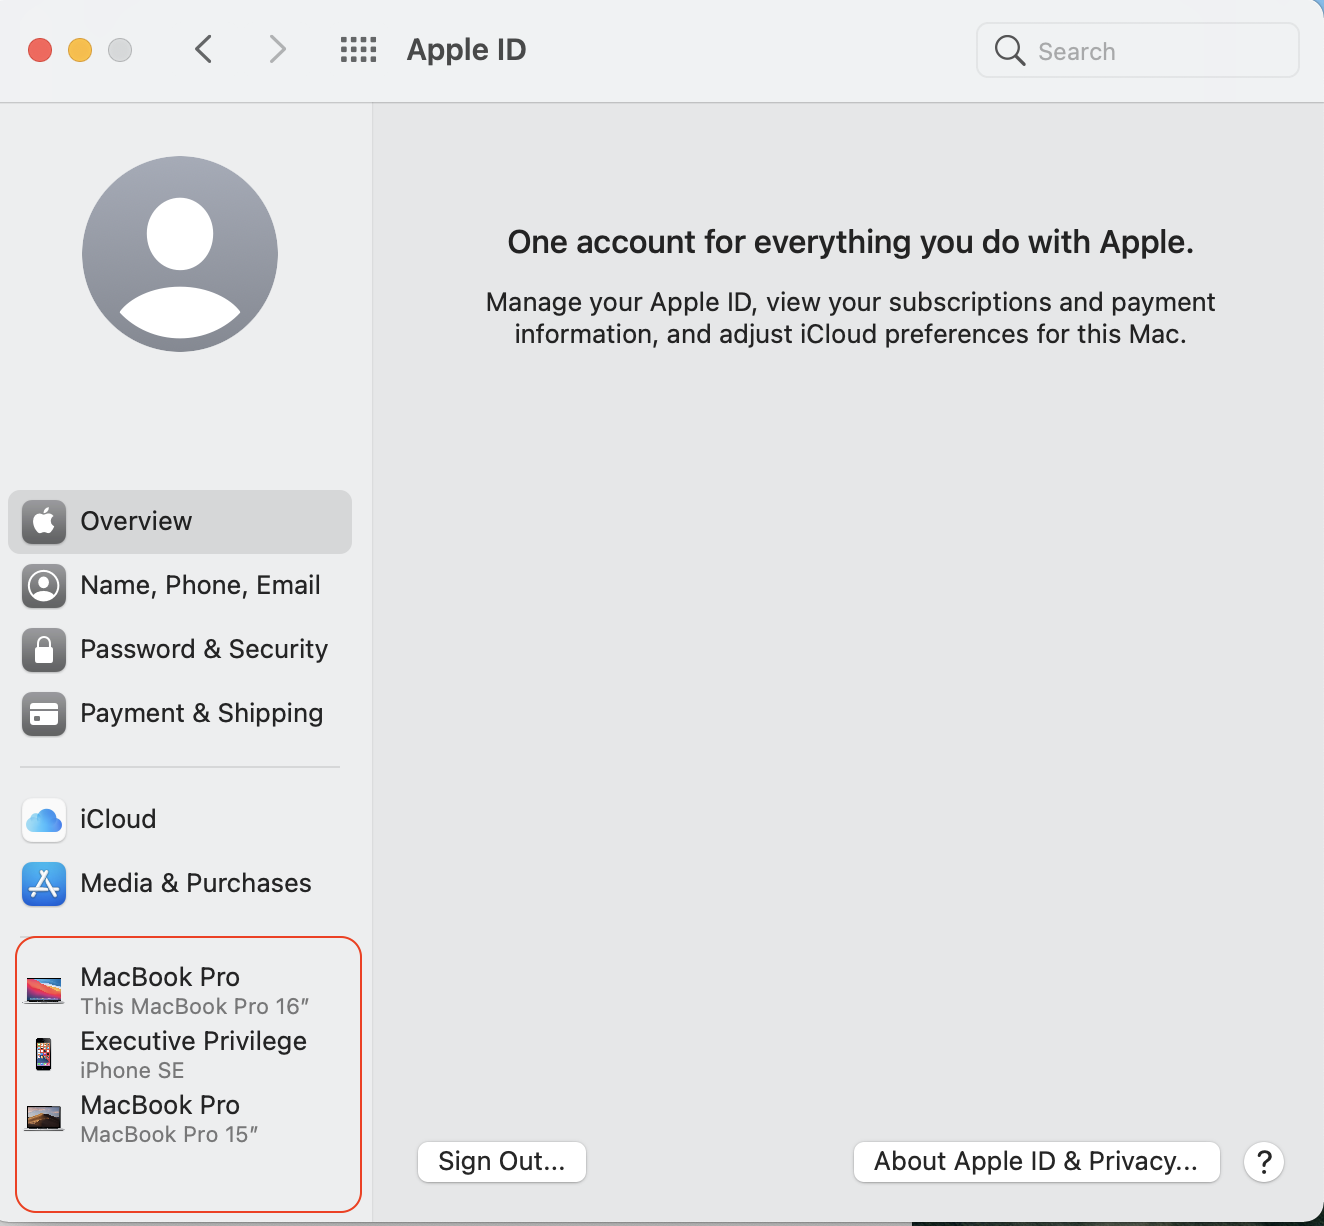Click the iPhone SE device icon

coord(44,1054)
